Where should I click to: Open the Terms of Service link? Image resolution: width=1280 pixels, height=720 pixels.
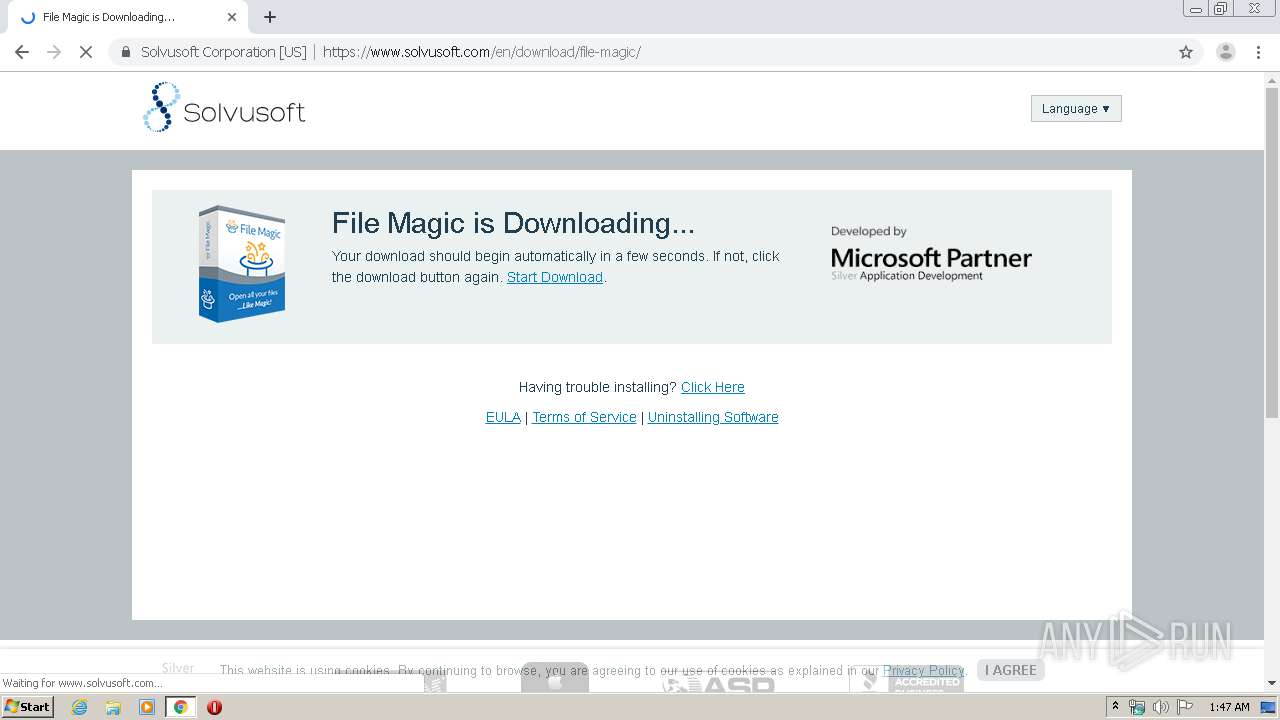584,417
